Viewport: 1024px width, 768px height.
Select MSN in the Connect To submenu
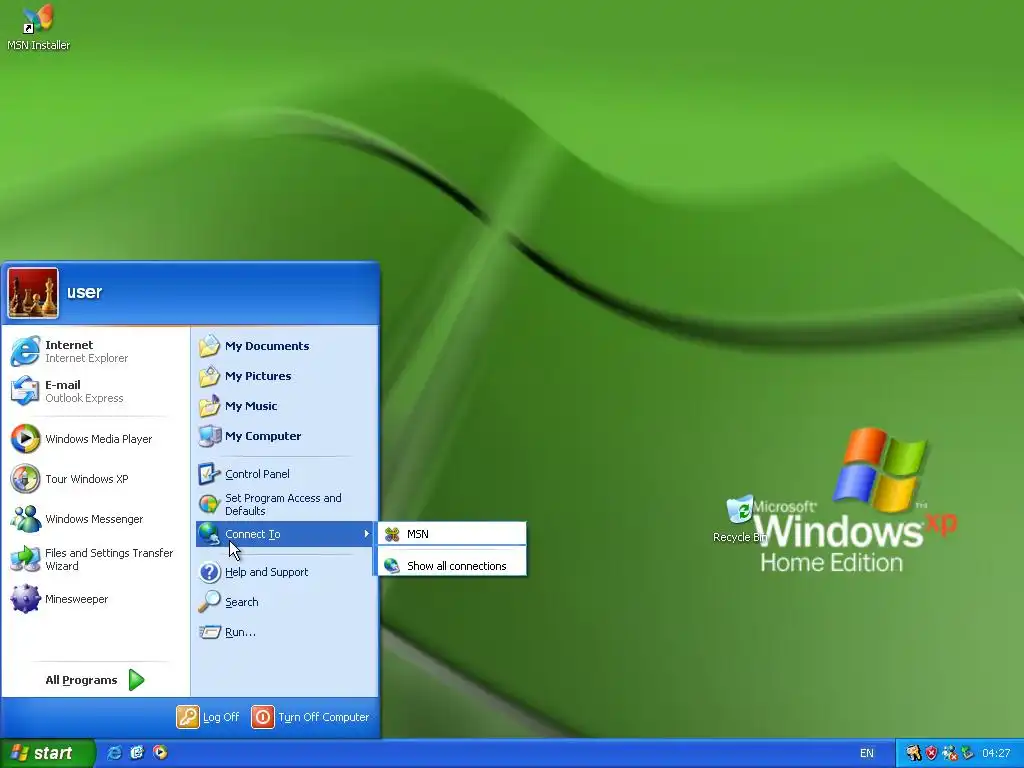point(452,534)
